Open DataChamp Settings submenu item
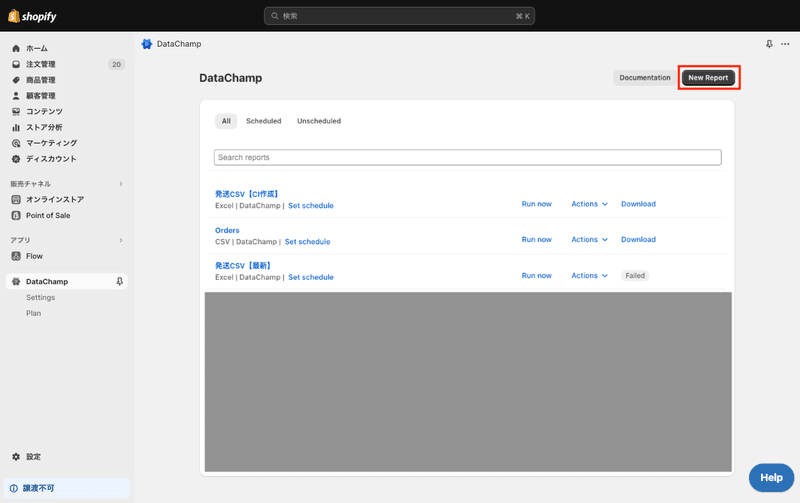The height and width of the screenshot is (503, 800). (x=41, y=297)
